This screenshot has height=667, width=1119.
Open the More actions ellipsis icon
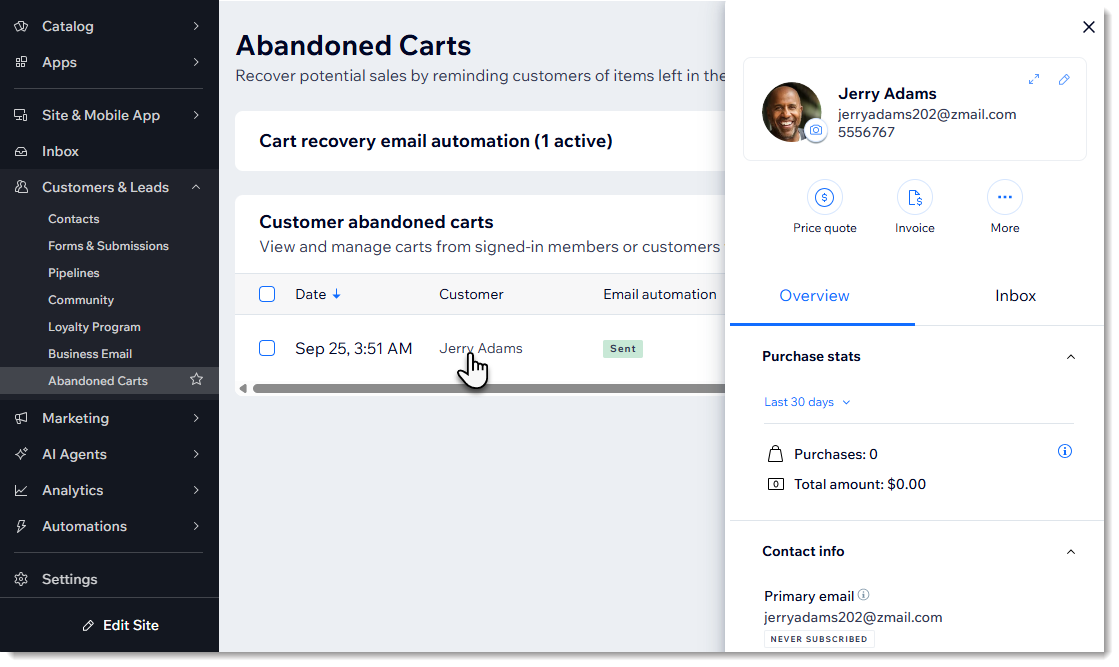point(1005,198)
